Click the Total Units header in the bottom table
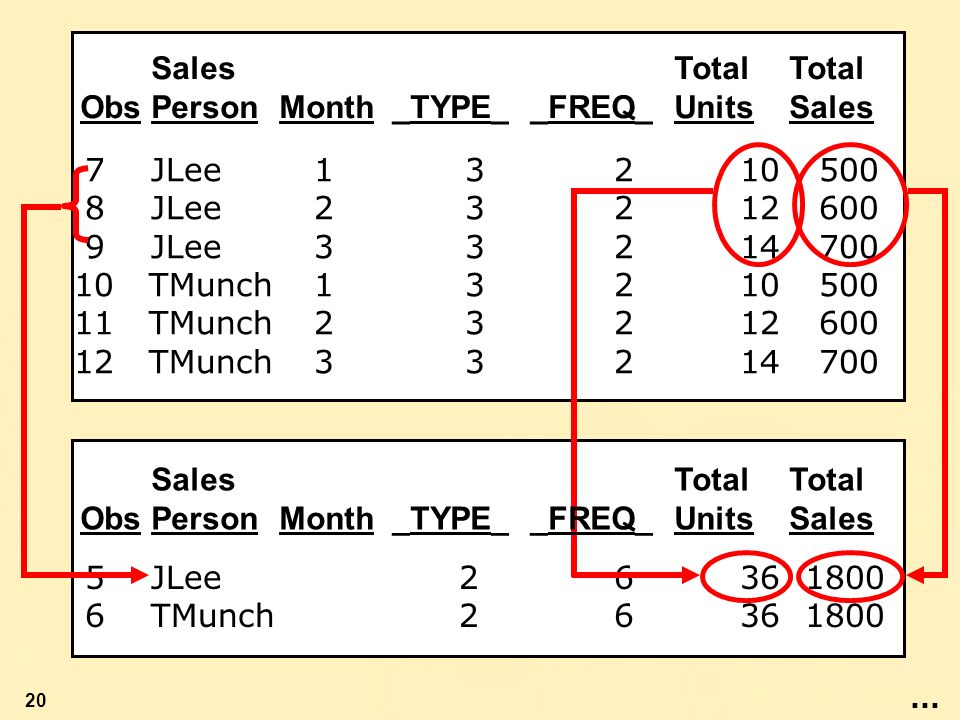Screen dimensions: 960x720 click(x=713, y=500)
